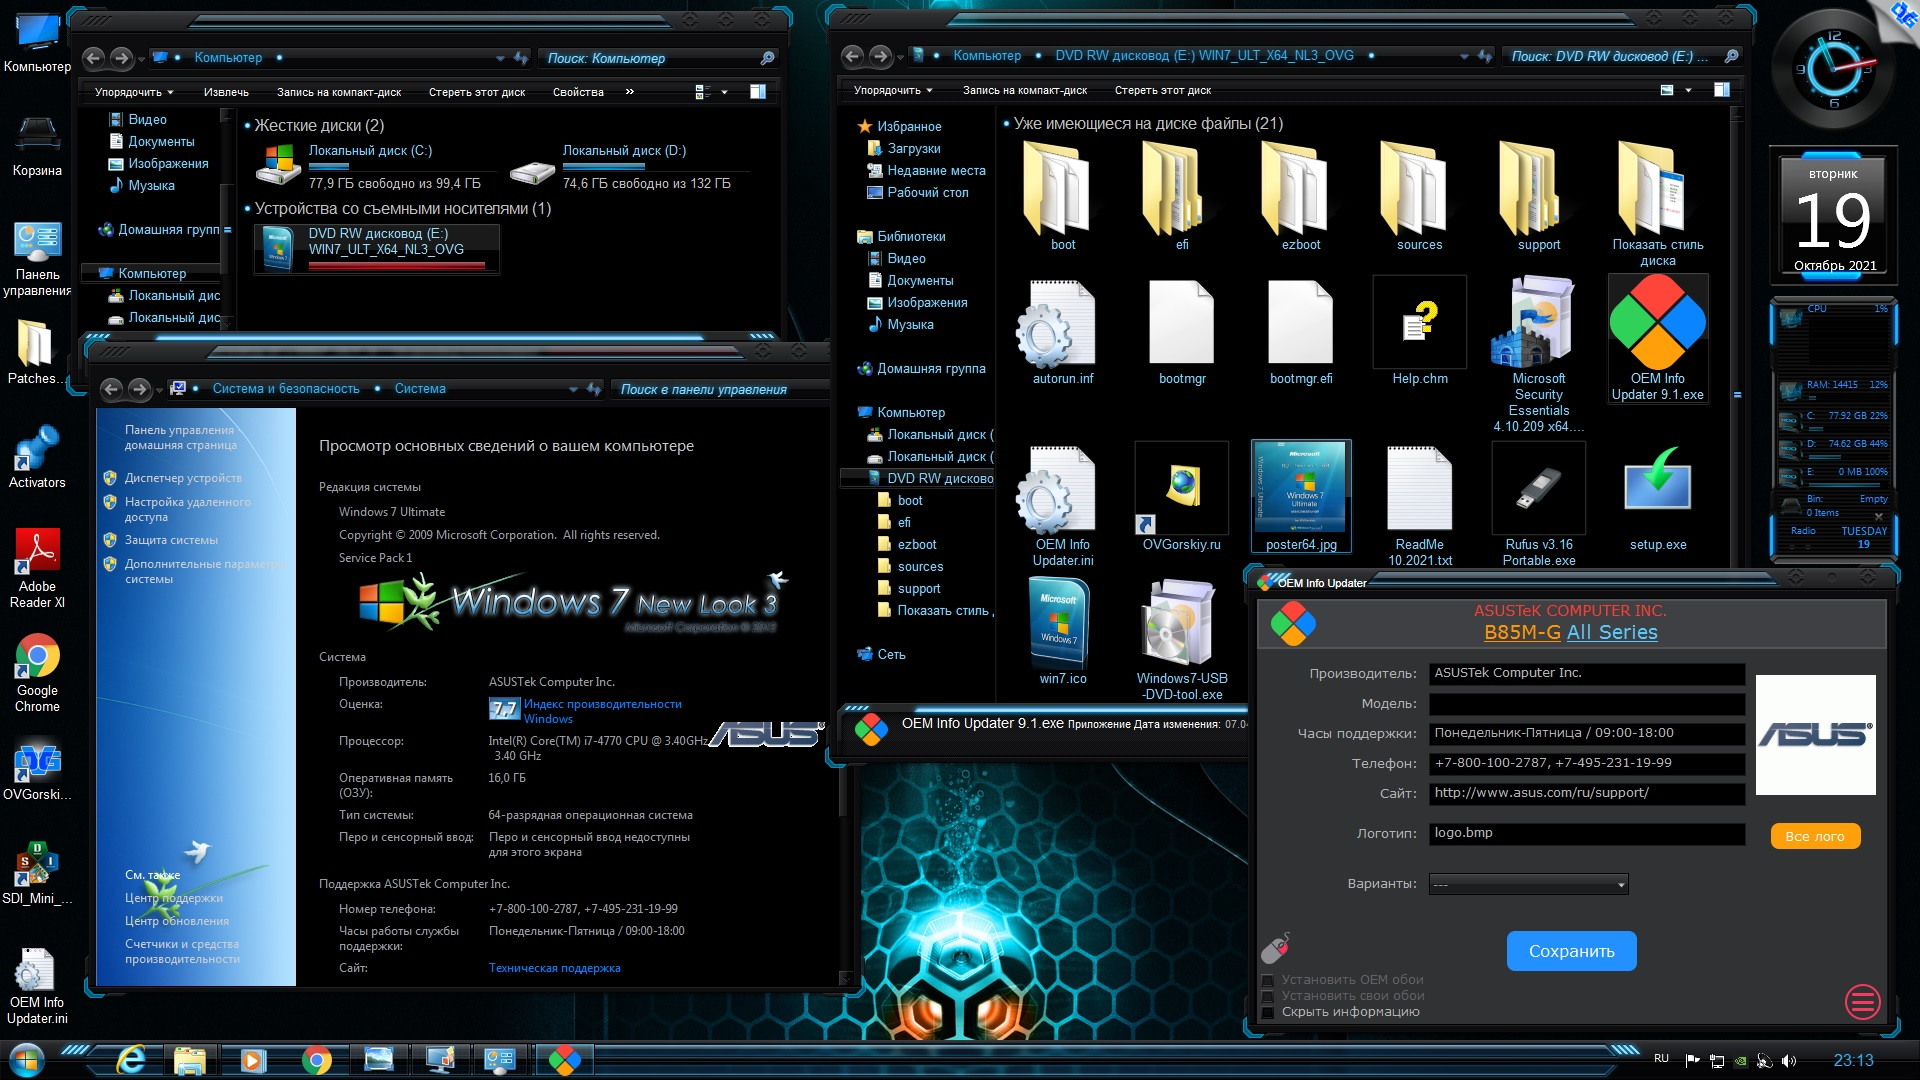Open the red hamburger menu in OEM Info Updater

[1862, 1001]
